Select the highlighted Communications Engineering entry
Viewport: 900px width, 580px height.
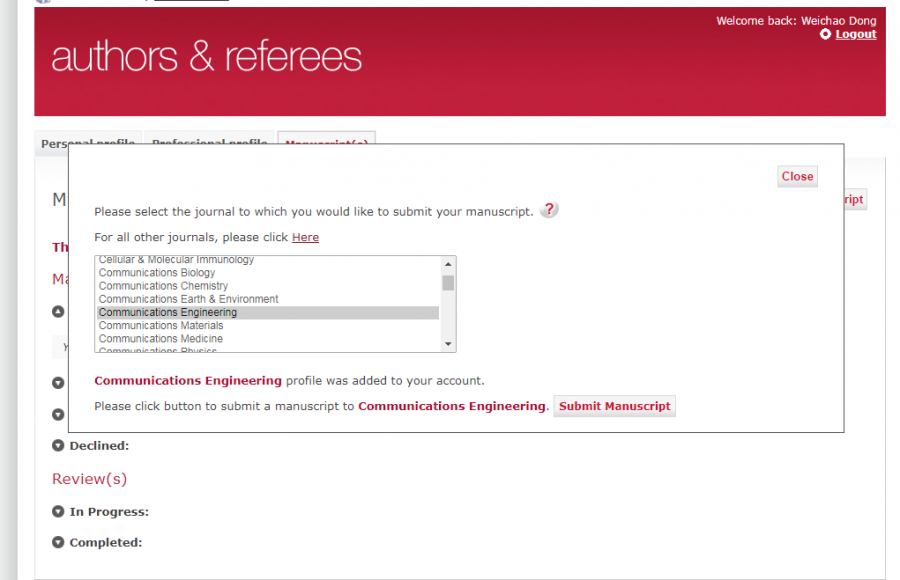tap(268, 312)
